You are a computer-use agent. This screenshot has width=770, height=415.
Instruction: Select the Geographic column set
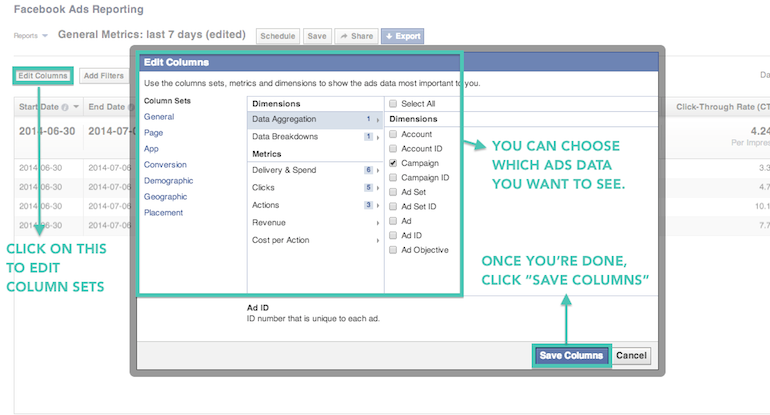pos(165,196)
